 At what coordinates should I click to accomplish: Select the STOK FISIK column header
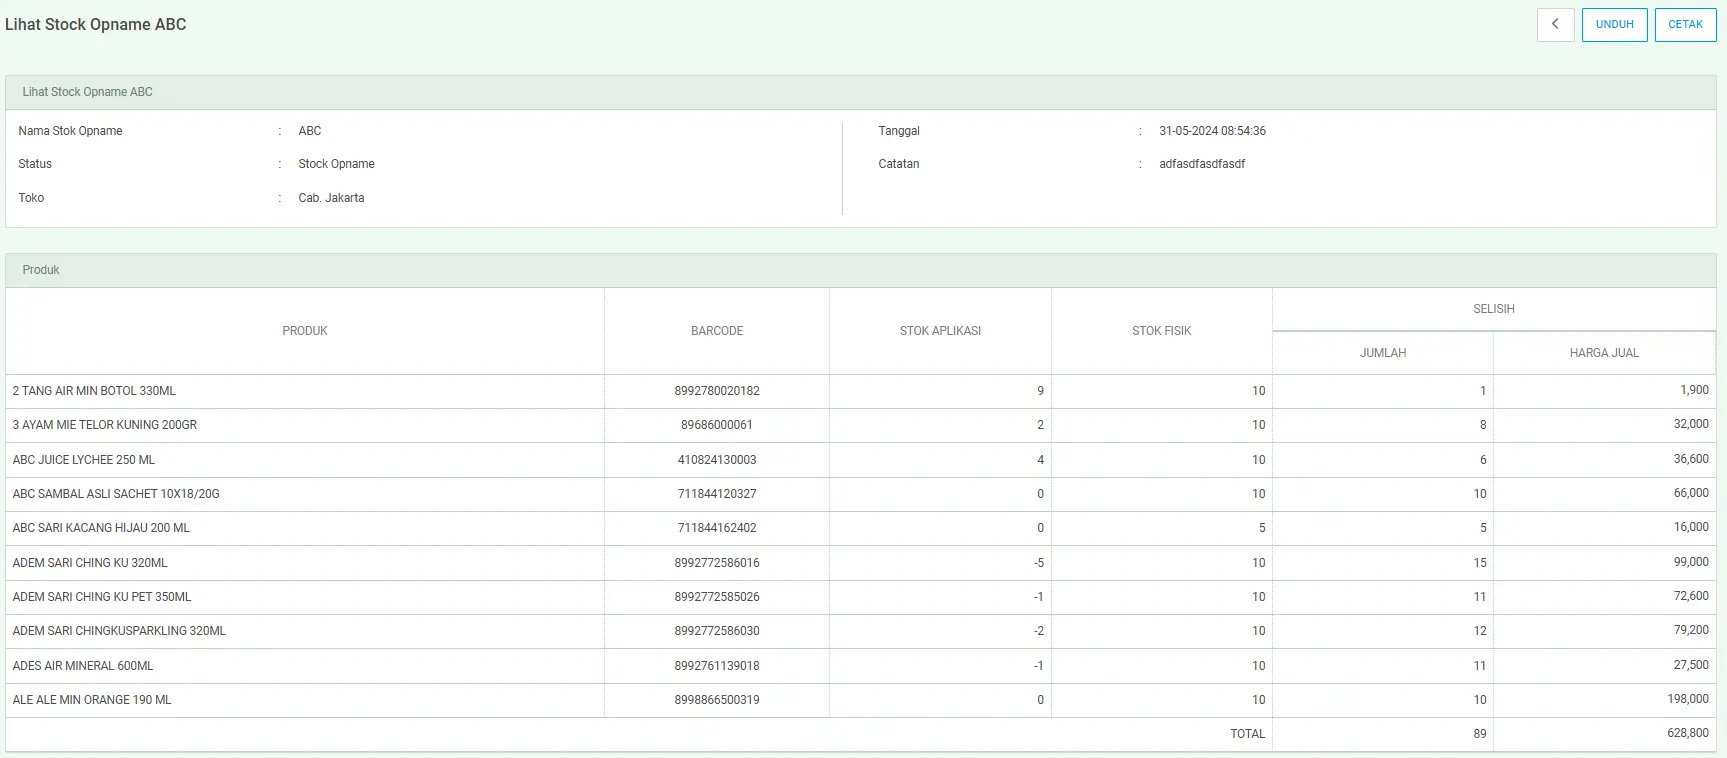click(x=1161, y=331)
